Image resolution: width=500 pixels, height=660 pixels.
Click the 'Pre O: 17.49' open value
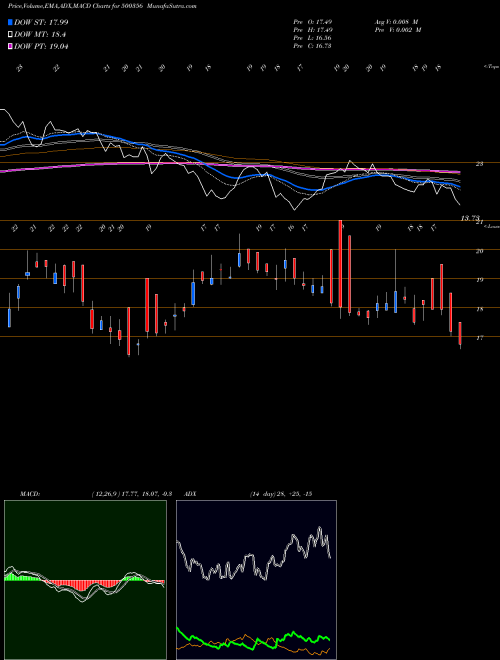tap(313, 22)
